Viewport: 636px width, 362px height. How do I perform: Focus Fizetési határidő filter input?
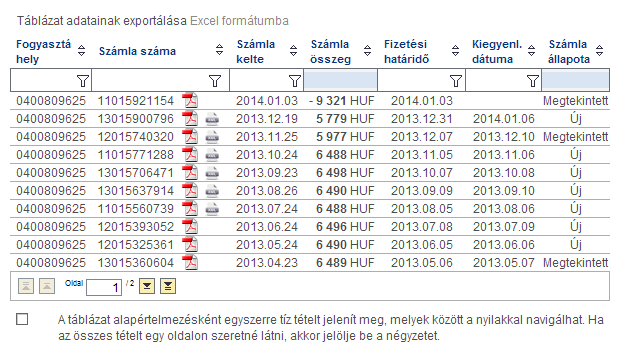point(421,80)
